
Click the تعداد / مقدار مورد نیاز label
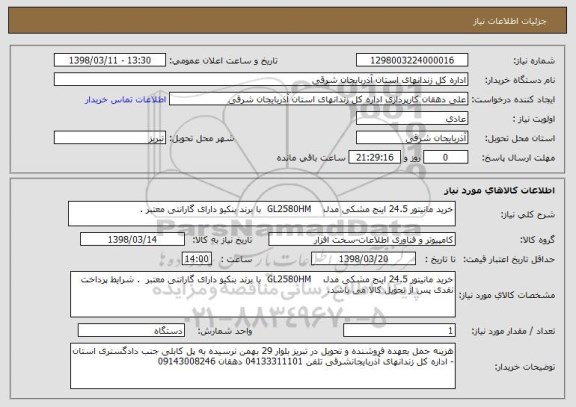point(513,331)
